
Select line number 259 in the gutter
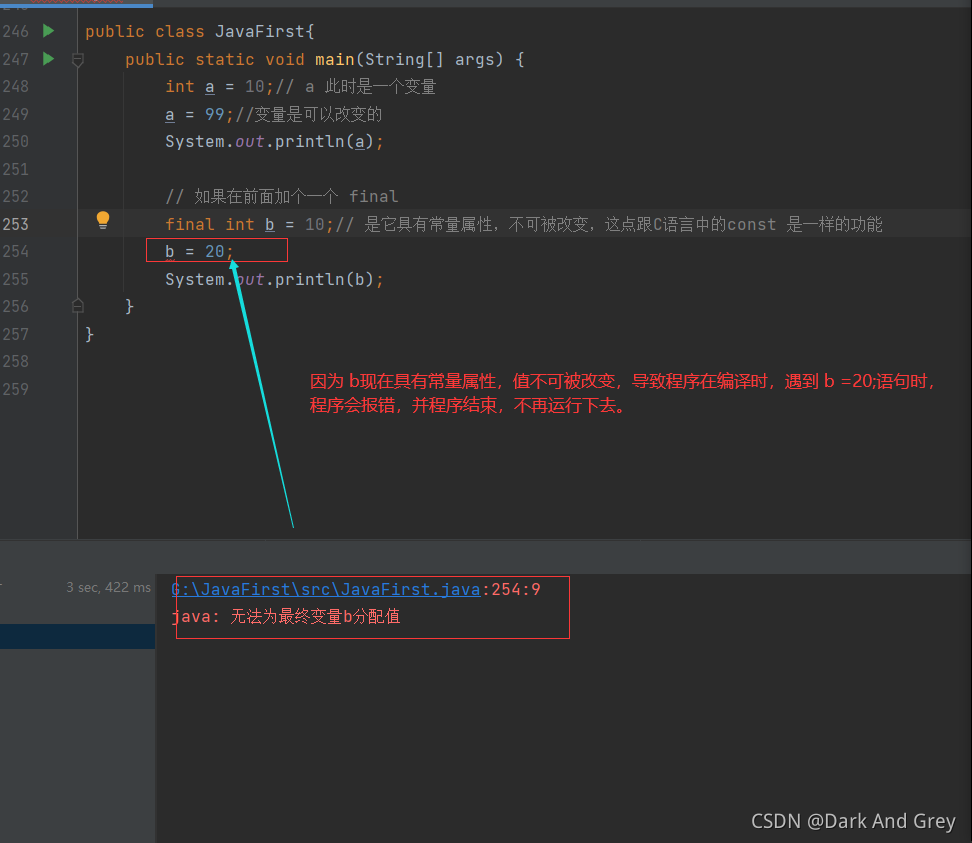15,389
